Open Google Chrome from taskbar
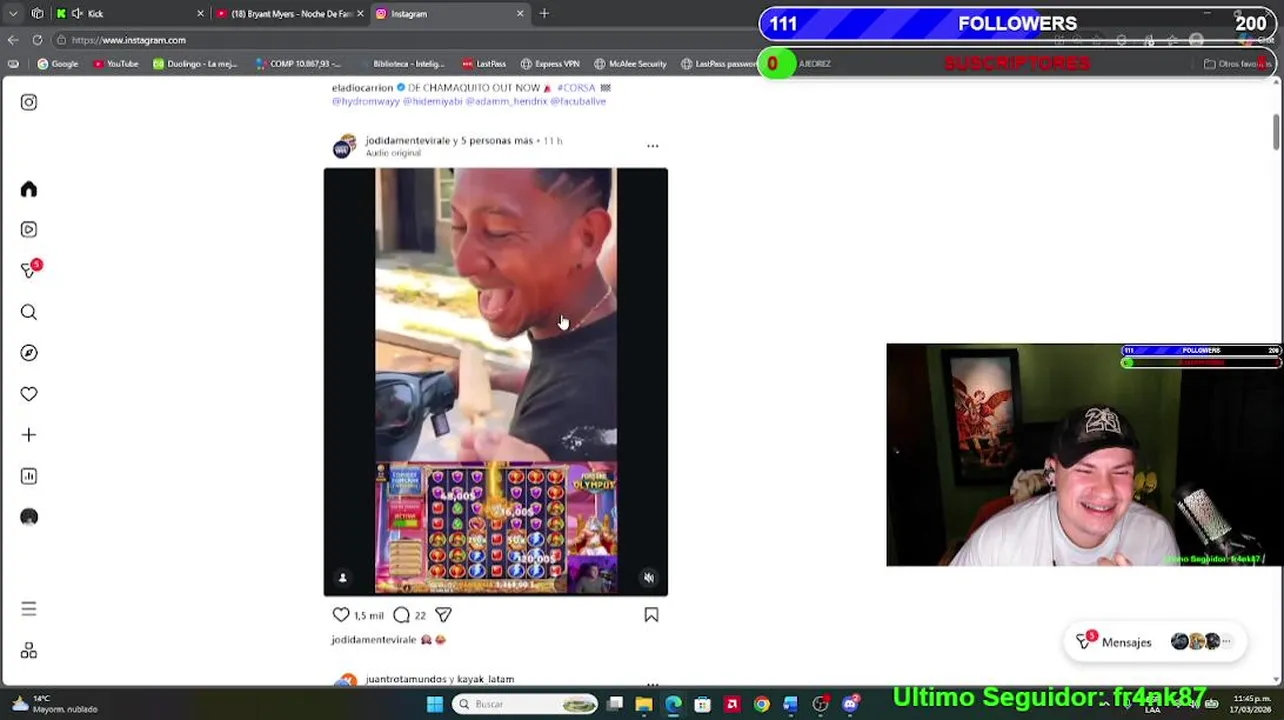Image resolution: width=1284 pixels, height=720 pixels. (761, 704)
